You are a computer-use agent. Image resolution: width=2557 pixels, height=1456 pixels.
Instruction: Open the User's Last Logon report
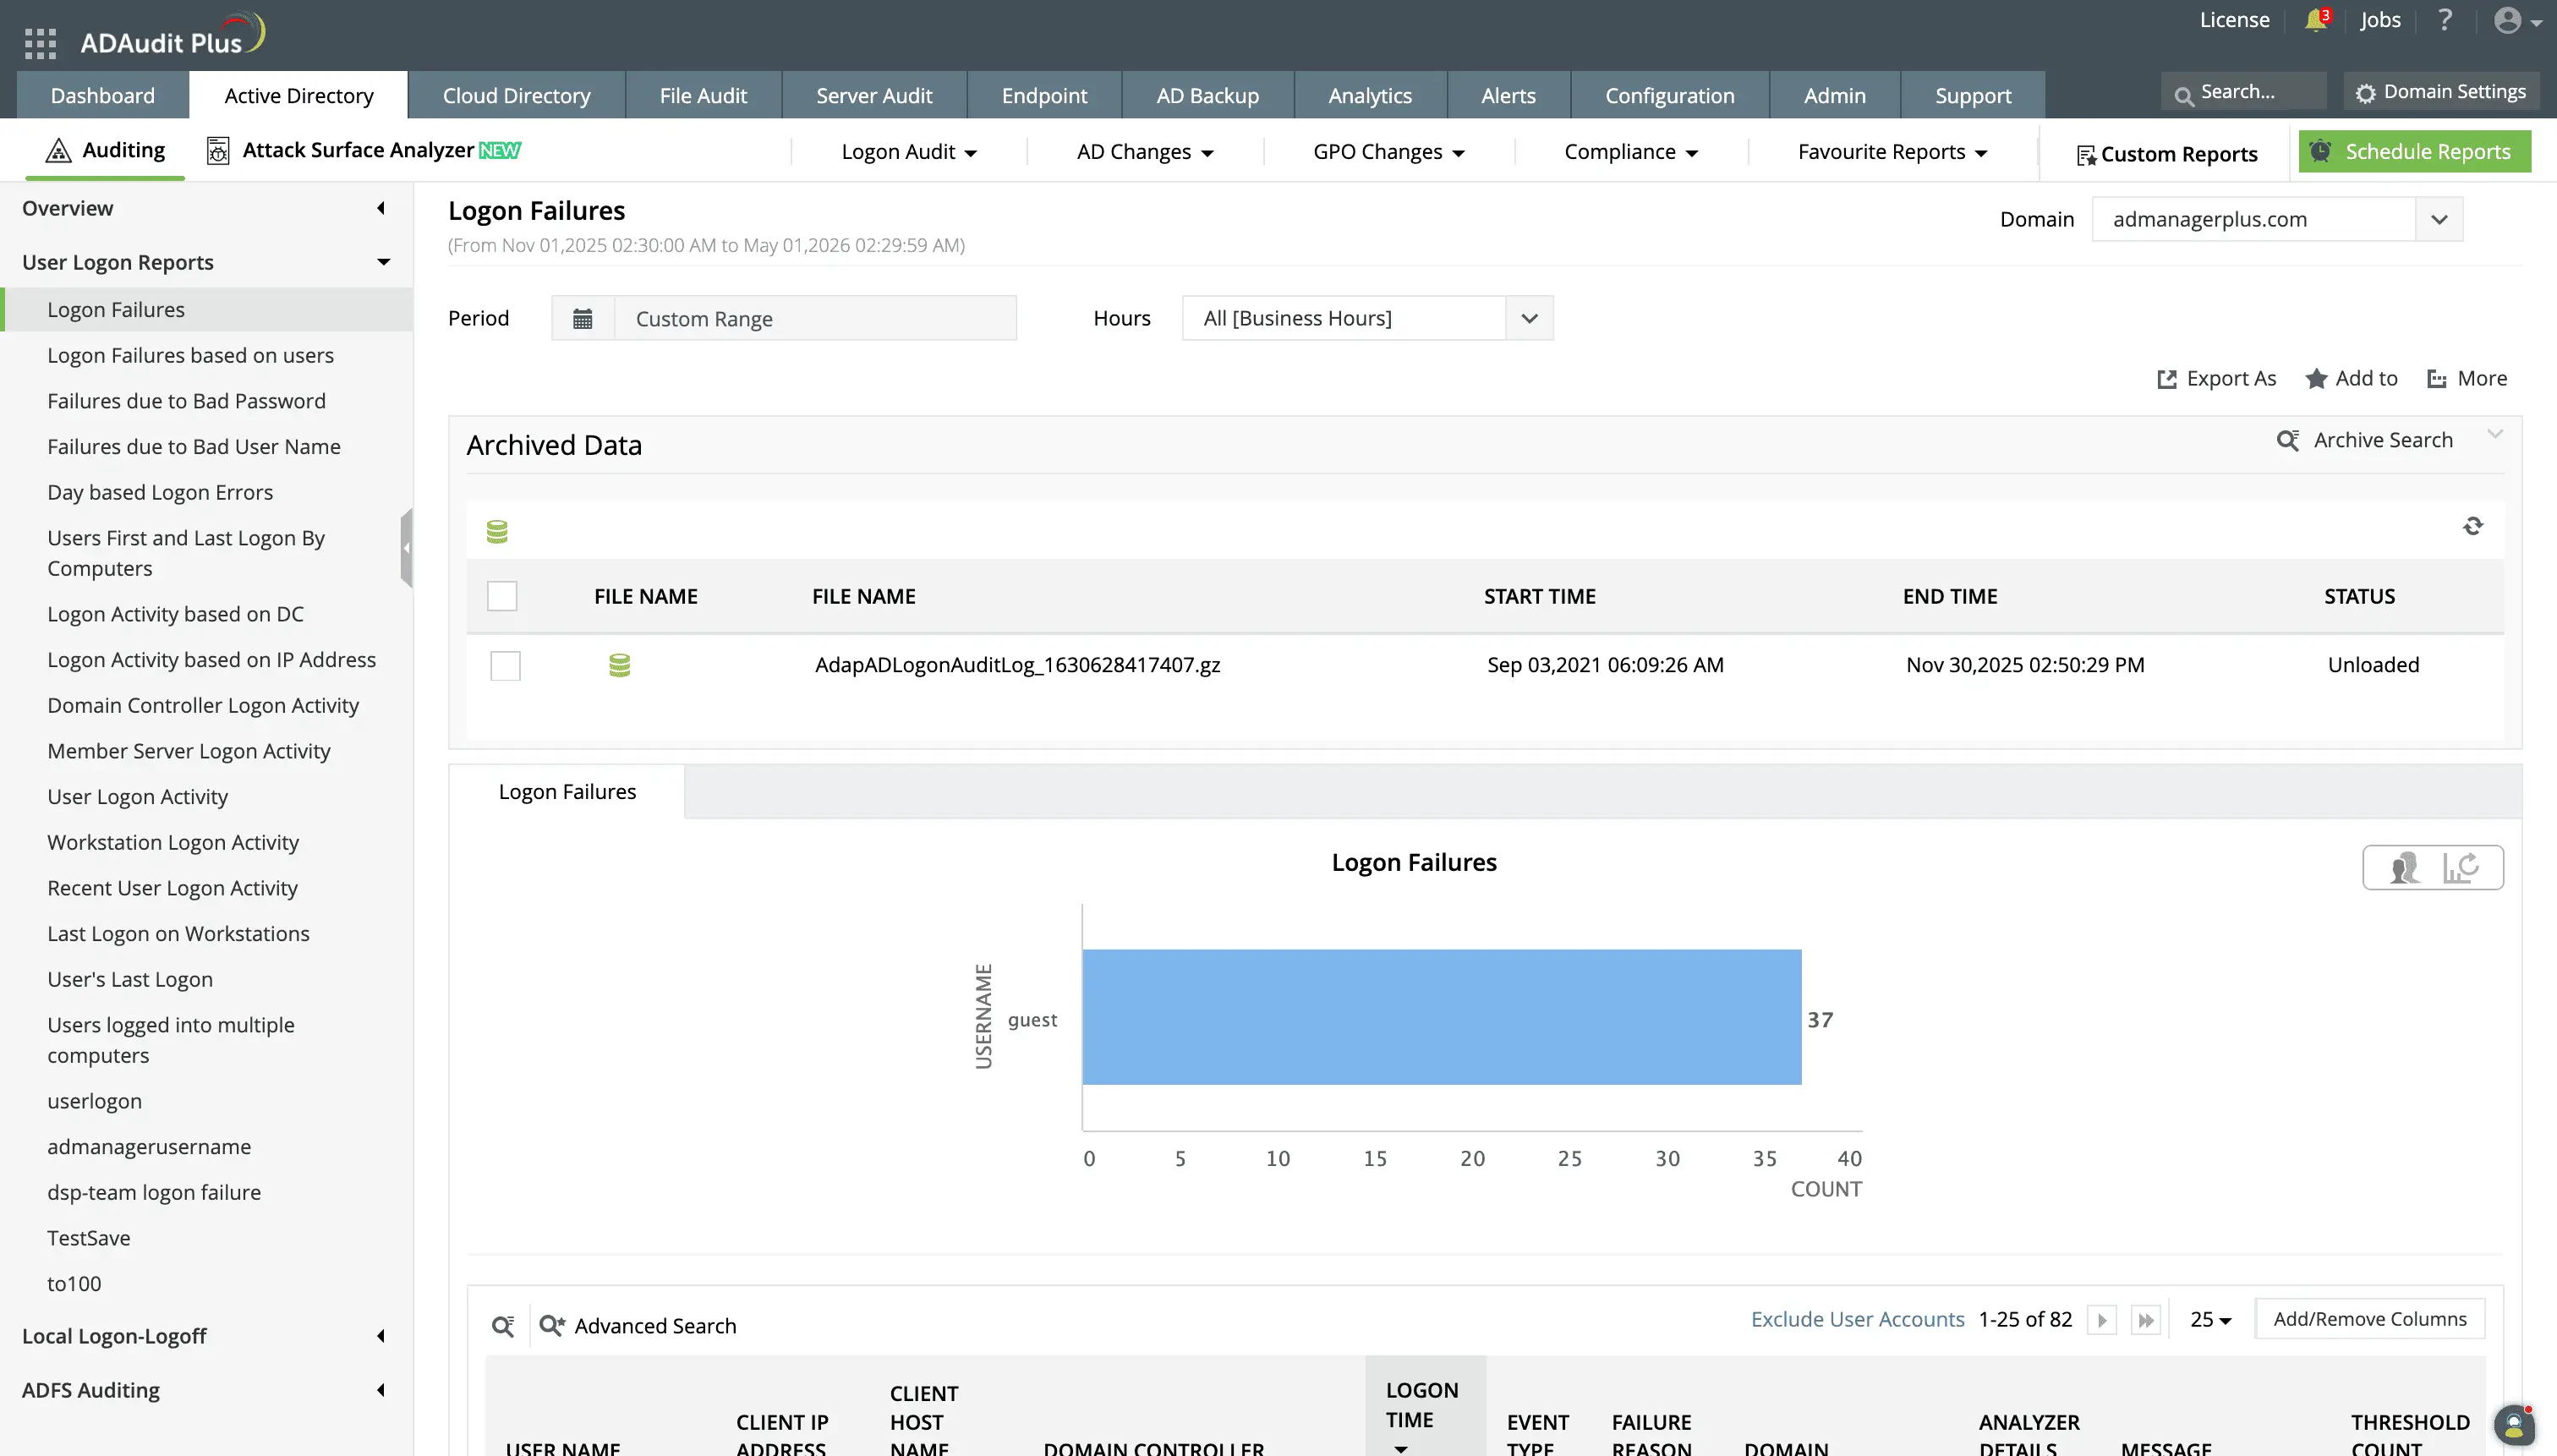[130, 980]
